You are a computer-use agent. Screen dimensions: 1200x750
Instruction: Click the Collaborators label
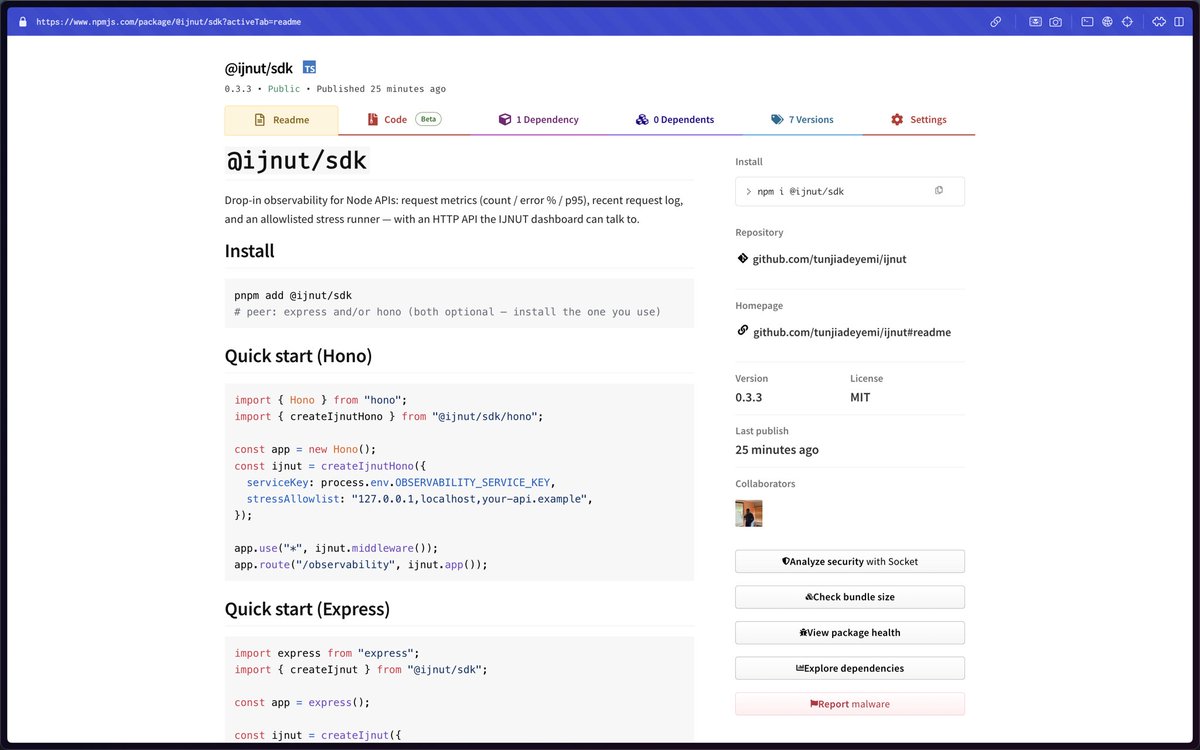(765, 484)
